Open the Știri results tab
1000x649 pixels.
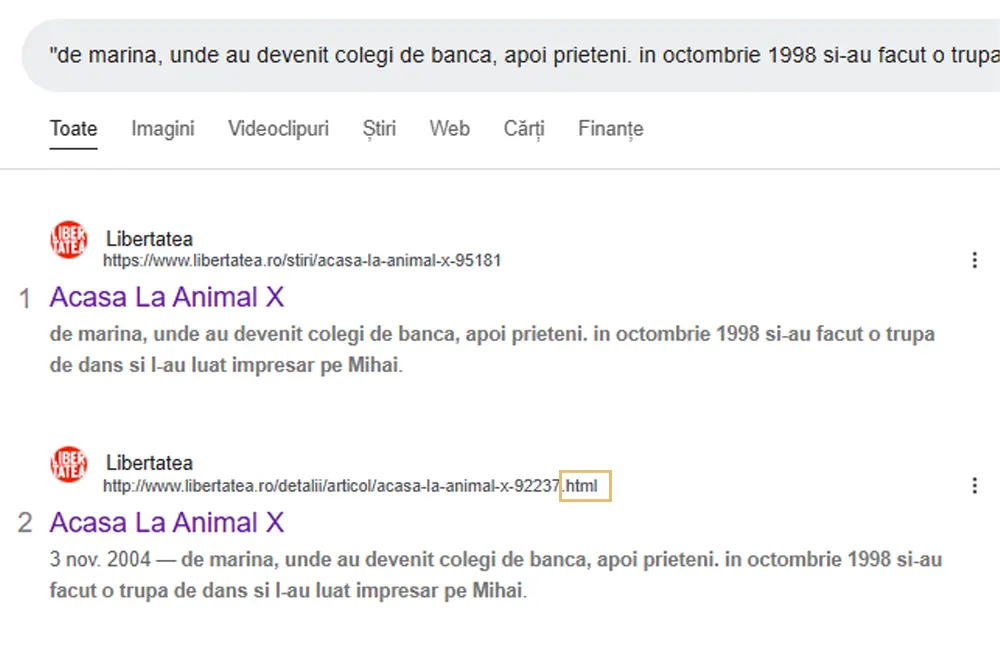[x=379, y=128]
